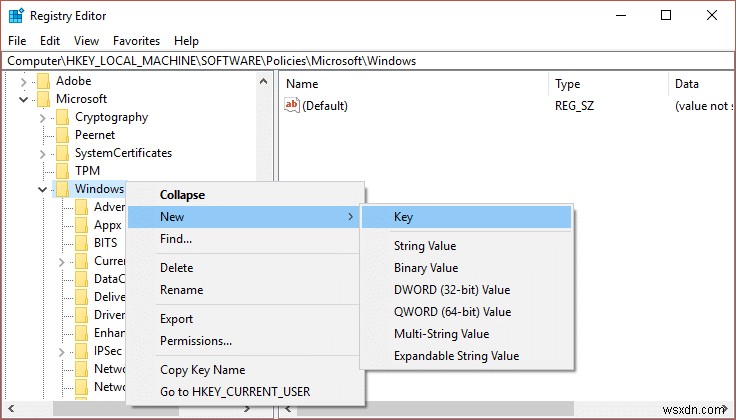Select the Appx tree label
This screenshot has height=420, width=736.
(x=107, y=225)
